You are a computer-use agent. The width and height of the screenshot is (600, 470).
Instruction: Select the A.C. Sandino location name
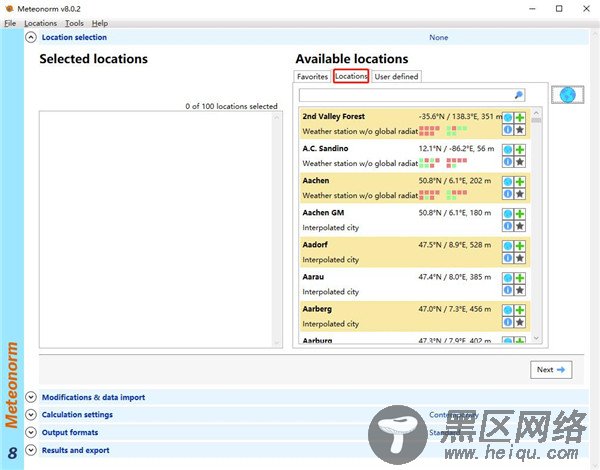pos(325,149)
